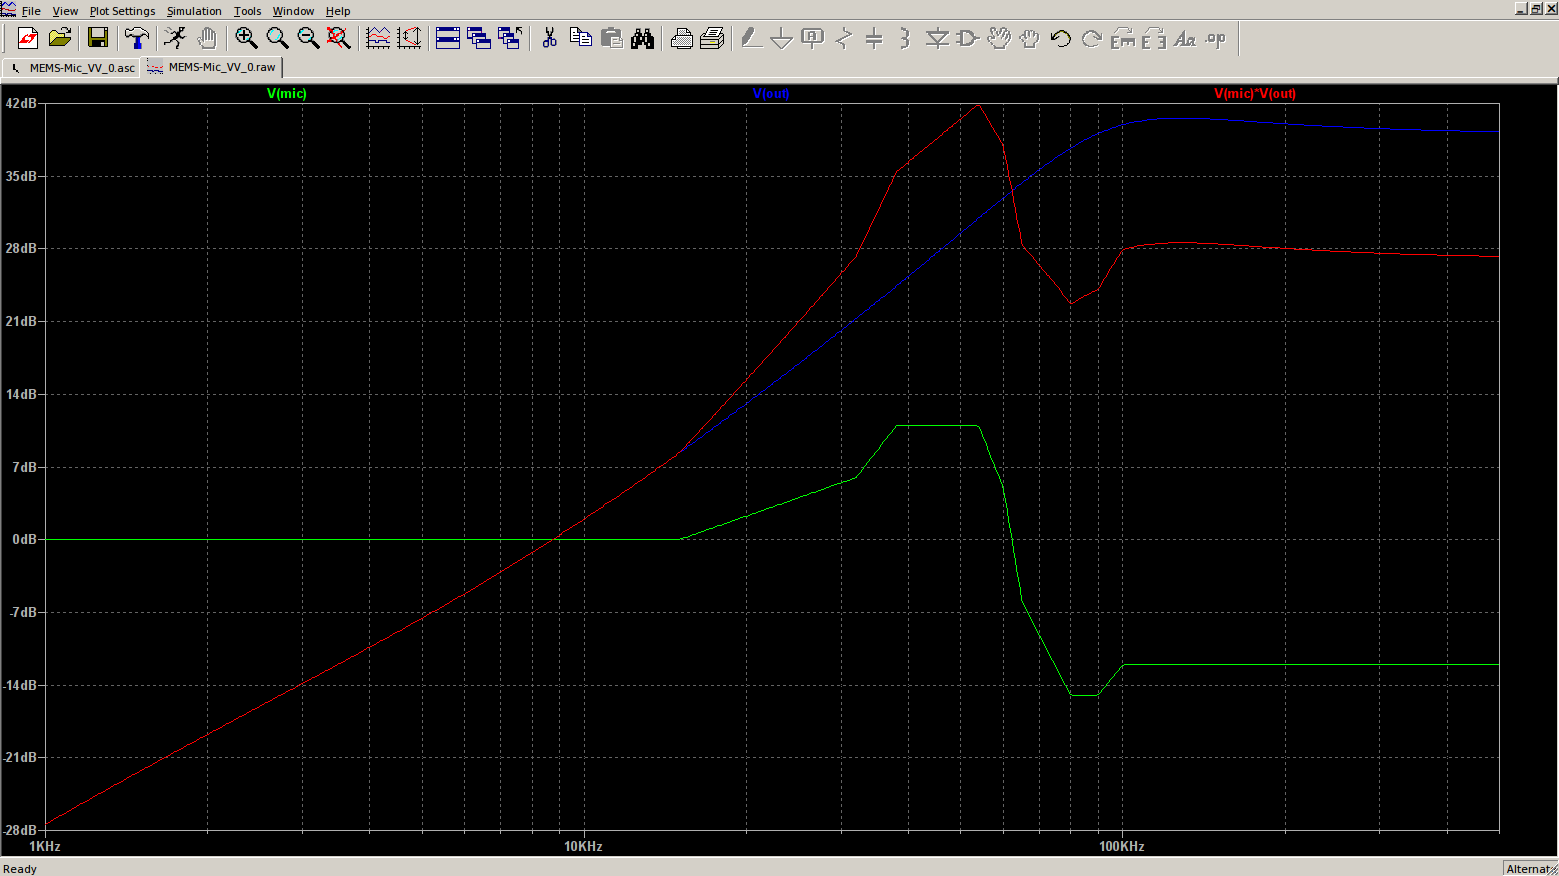Image resolution: width=1559 pixels, height=876 pixels.
Task: Click the Copy icon
Action: tap(580, 38)
